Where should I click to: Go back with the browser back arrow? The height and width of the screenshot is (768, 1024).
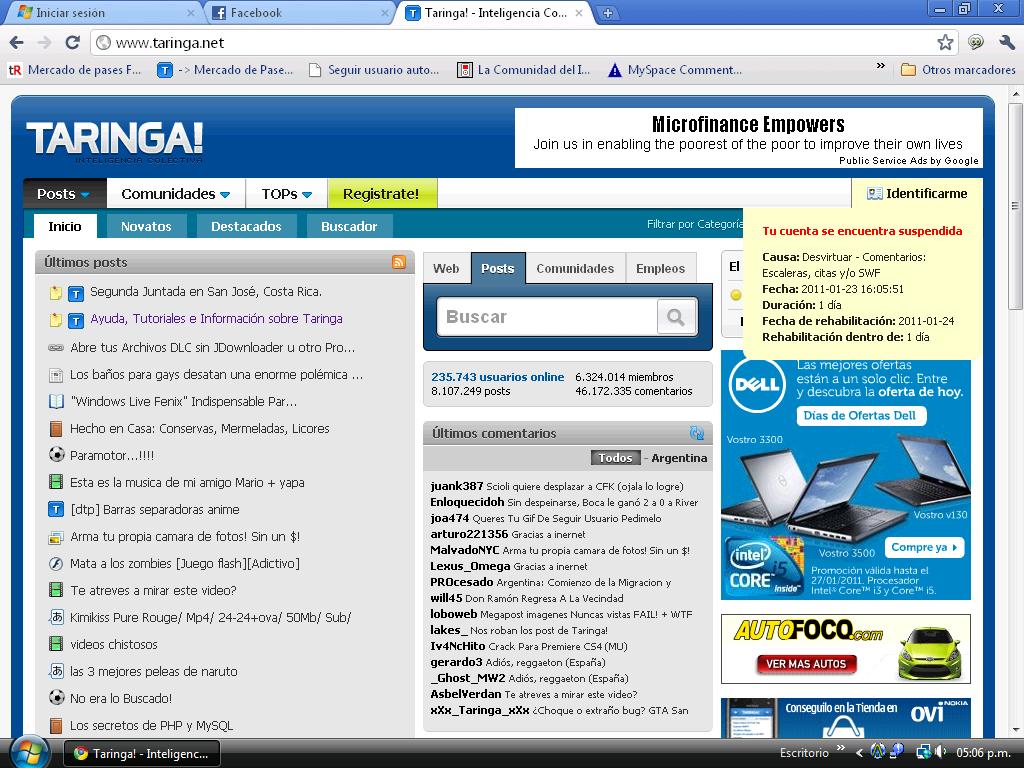(x=16, y=42)
